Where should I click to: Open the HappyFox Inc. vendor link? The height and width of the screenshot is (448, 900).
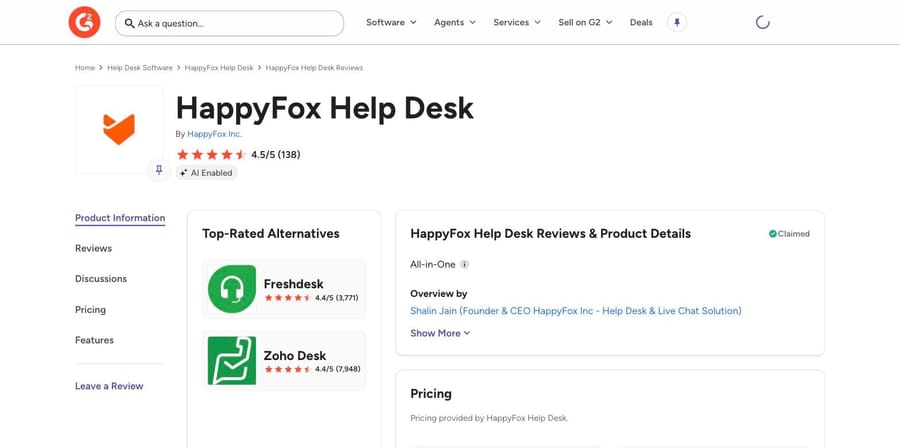pyautogui.click(x=215, y=134)
